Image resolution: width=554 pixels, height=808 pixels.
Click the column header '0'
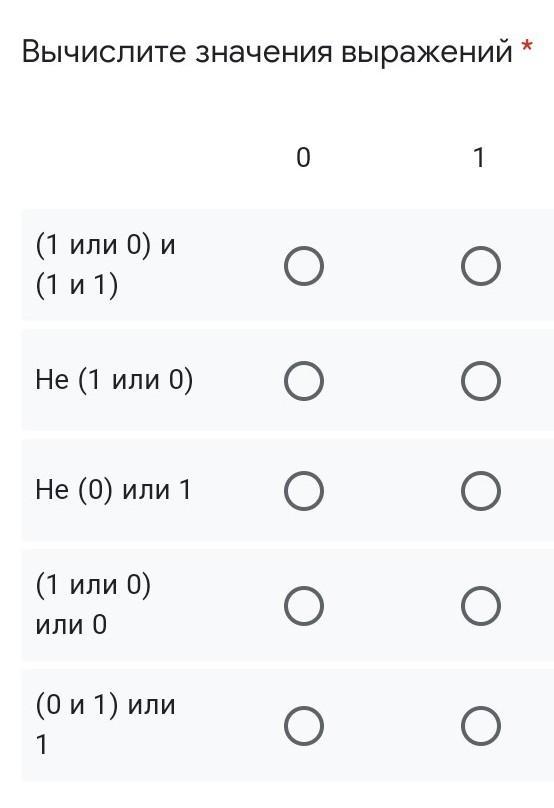coord(304,157)
